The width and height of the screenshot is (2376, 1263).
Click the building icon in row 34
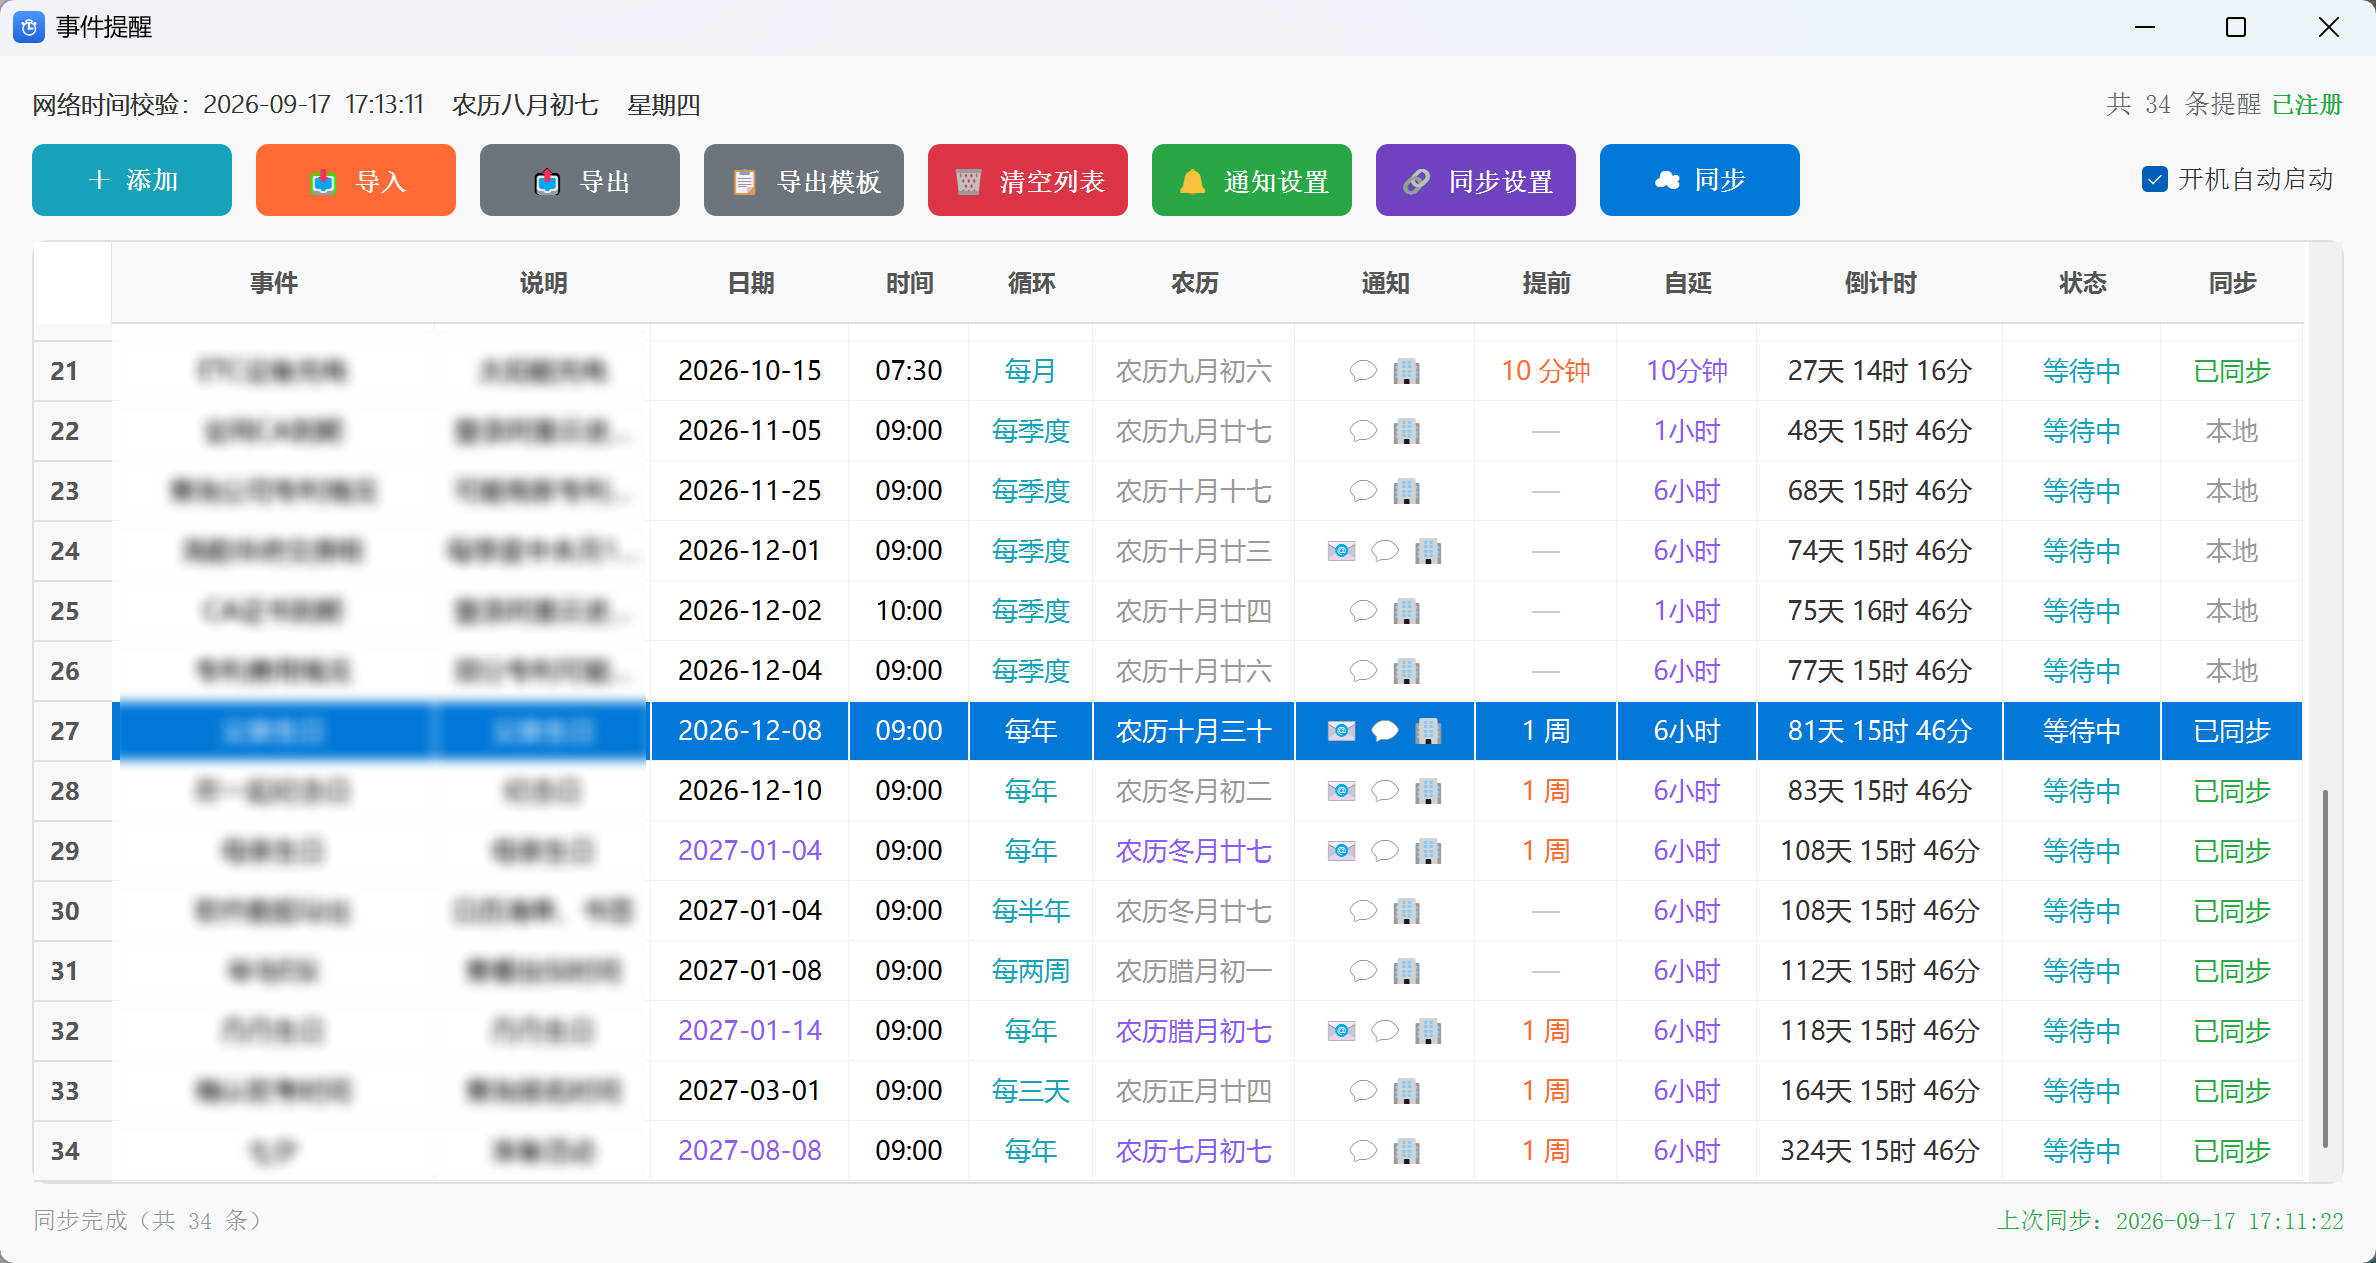click(x=1406, y=1151)
